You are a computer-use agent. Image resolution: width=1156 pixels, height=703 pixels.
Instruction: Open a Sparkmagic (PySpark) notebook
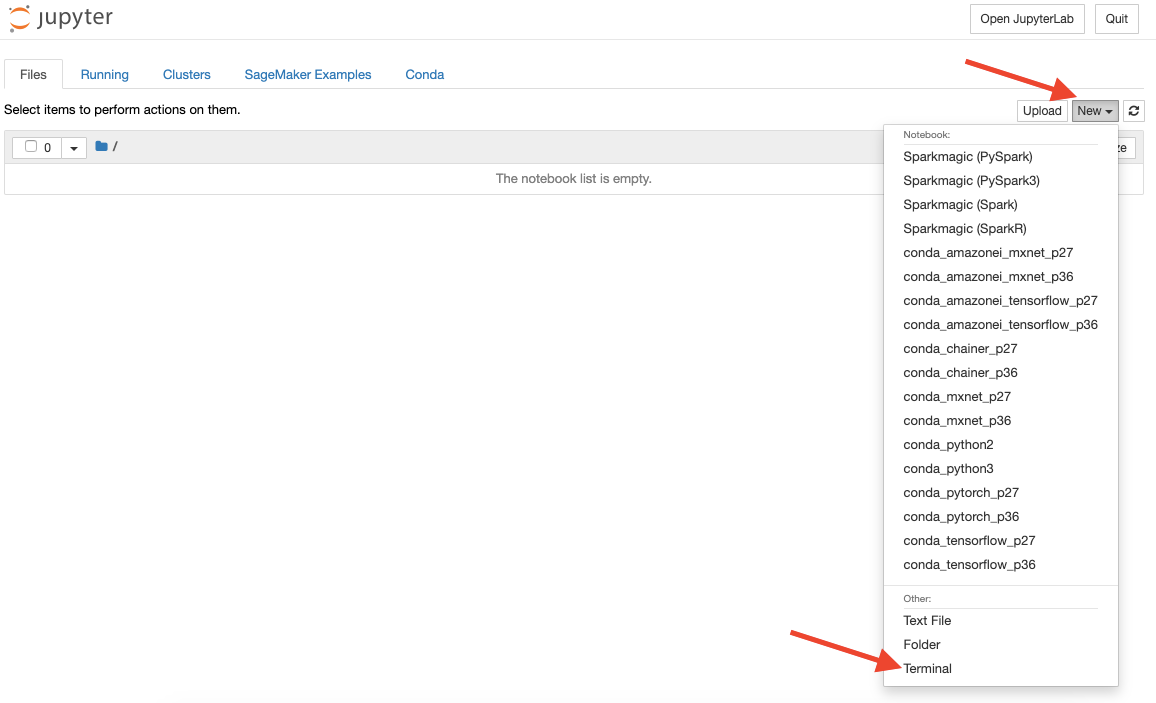point(967,156)
